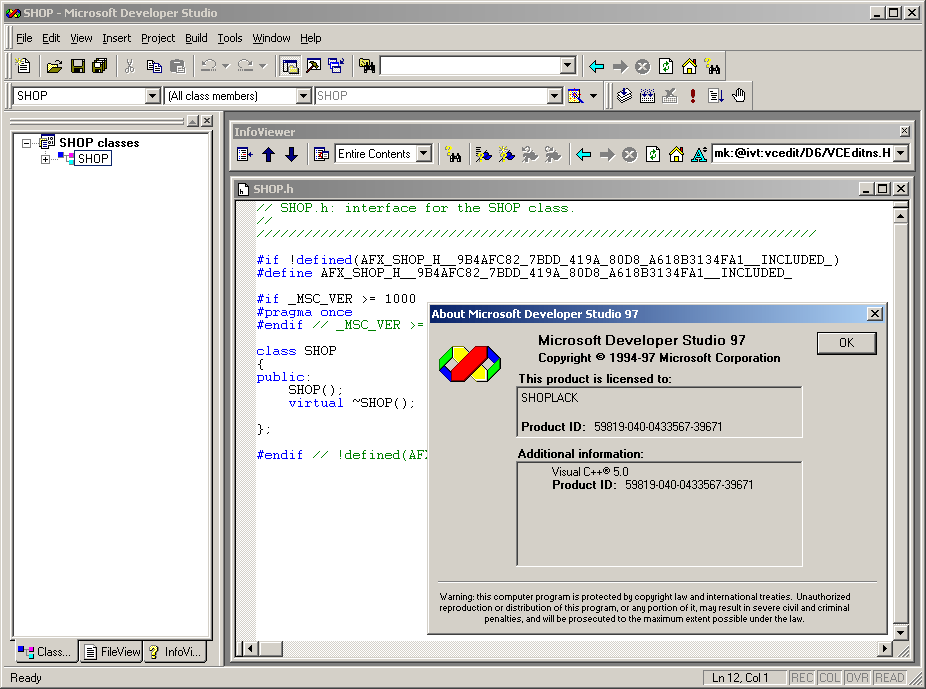Go to next topic with down arrow
The width and height of the screenshot is (926, 689).
(291, 154)
